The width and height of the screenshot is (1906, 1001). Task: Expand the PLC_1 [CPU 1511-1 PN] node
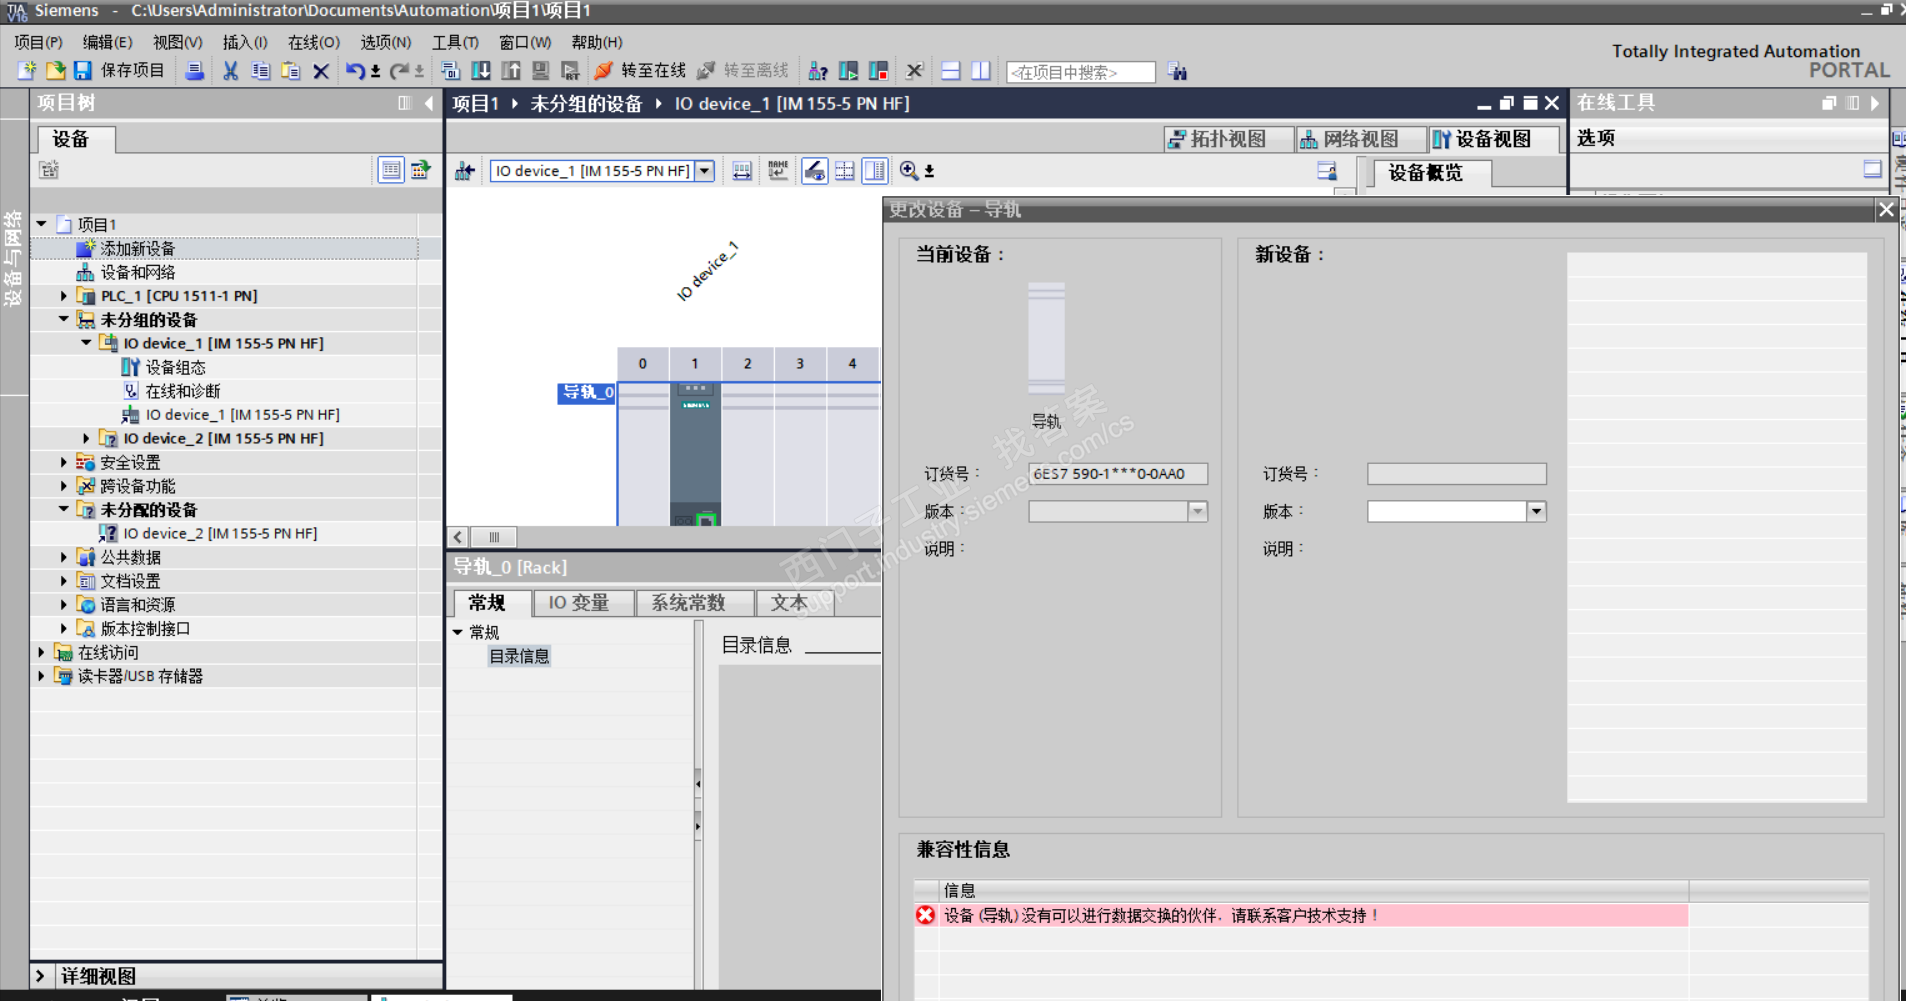64,296
